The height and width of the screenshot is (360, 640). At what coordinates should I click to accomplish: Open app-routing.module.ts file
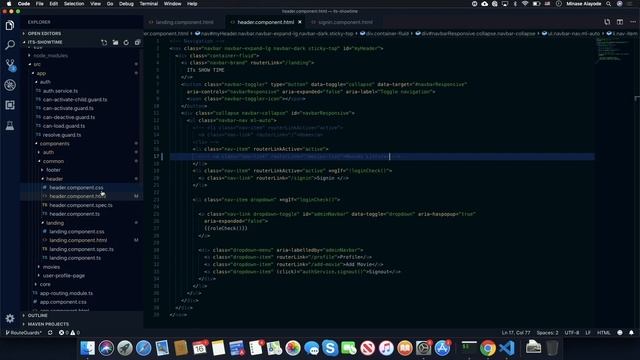[x=66, y=293]
